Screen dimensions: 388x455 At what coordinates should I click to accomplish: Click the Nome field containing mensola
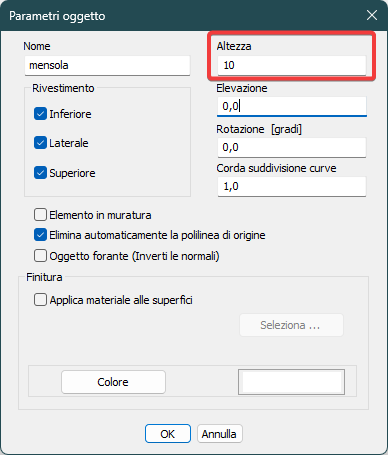pos(107,65)
